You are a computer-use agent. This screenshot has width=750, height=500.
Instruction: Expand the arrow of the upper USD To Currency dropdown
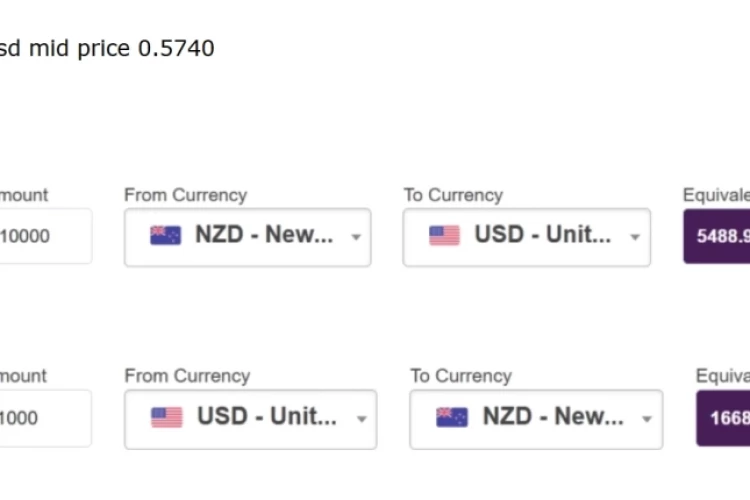click(x=635, y=237)
